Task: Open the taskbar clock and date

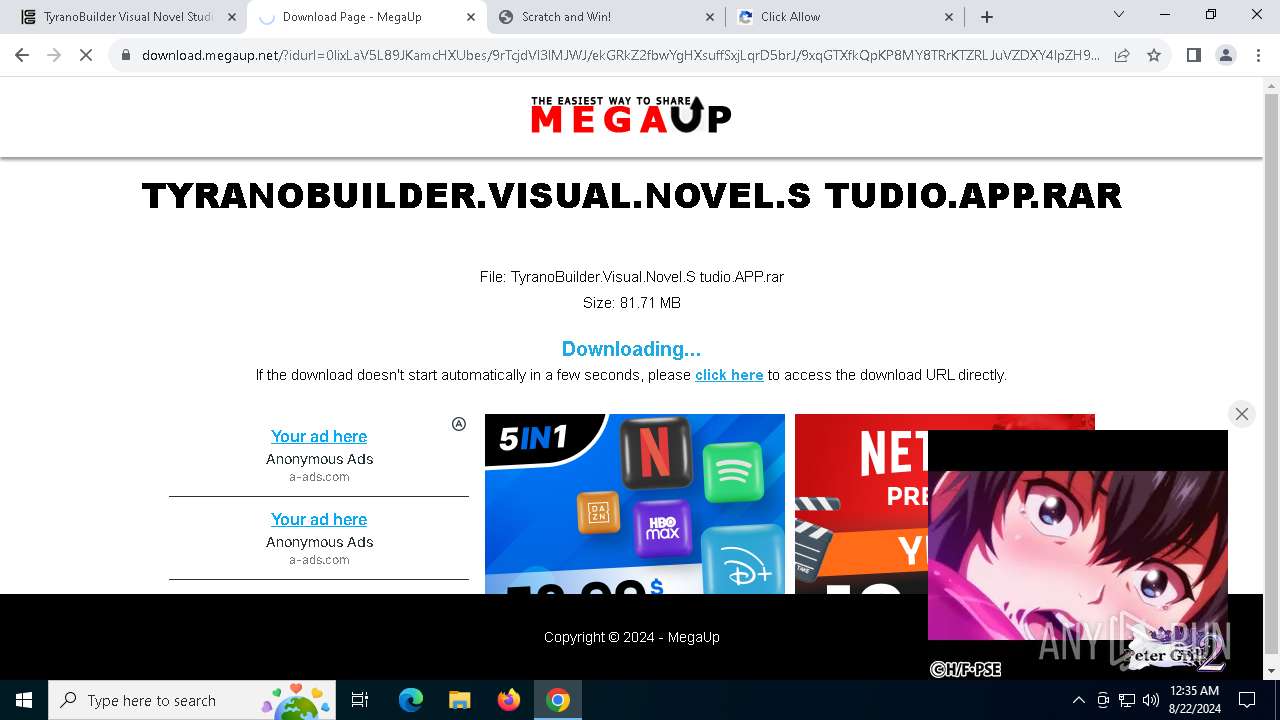Action: click(x=1194, y=700)
